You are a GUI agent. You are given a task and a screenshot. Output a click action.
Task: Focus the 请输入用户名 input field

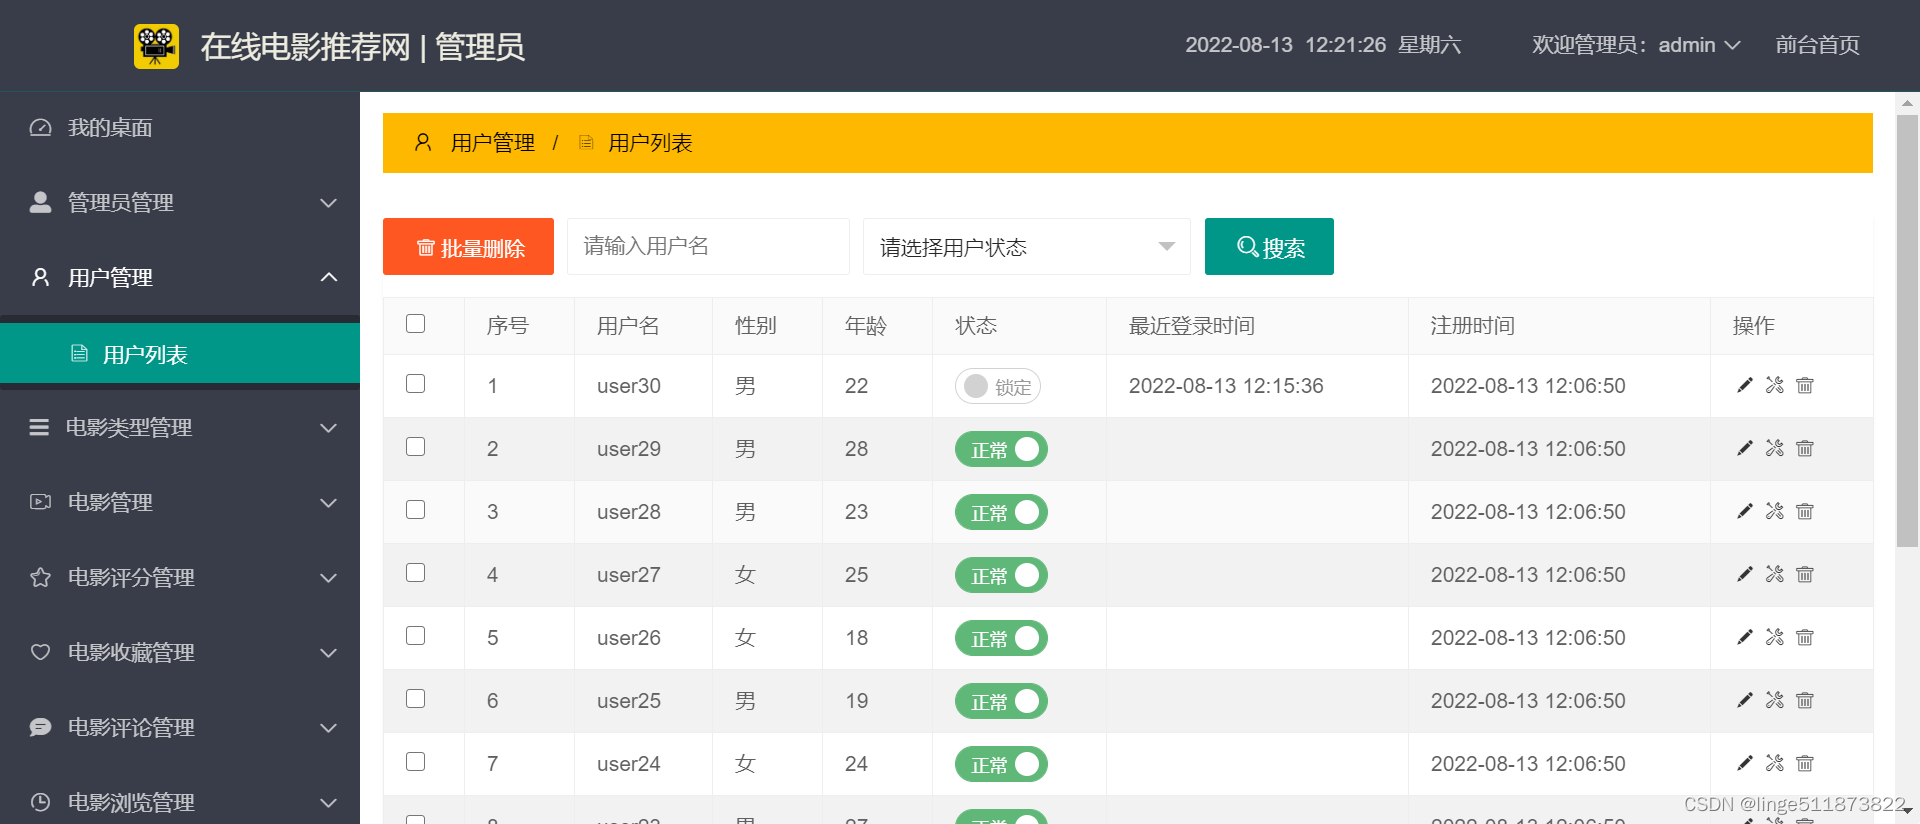point(708,247)
